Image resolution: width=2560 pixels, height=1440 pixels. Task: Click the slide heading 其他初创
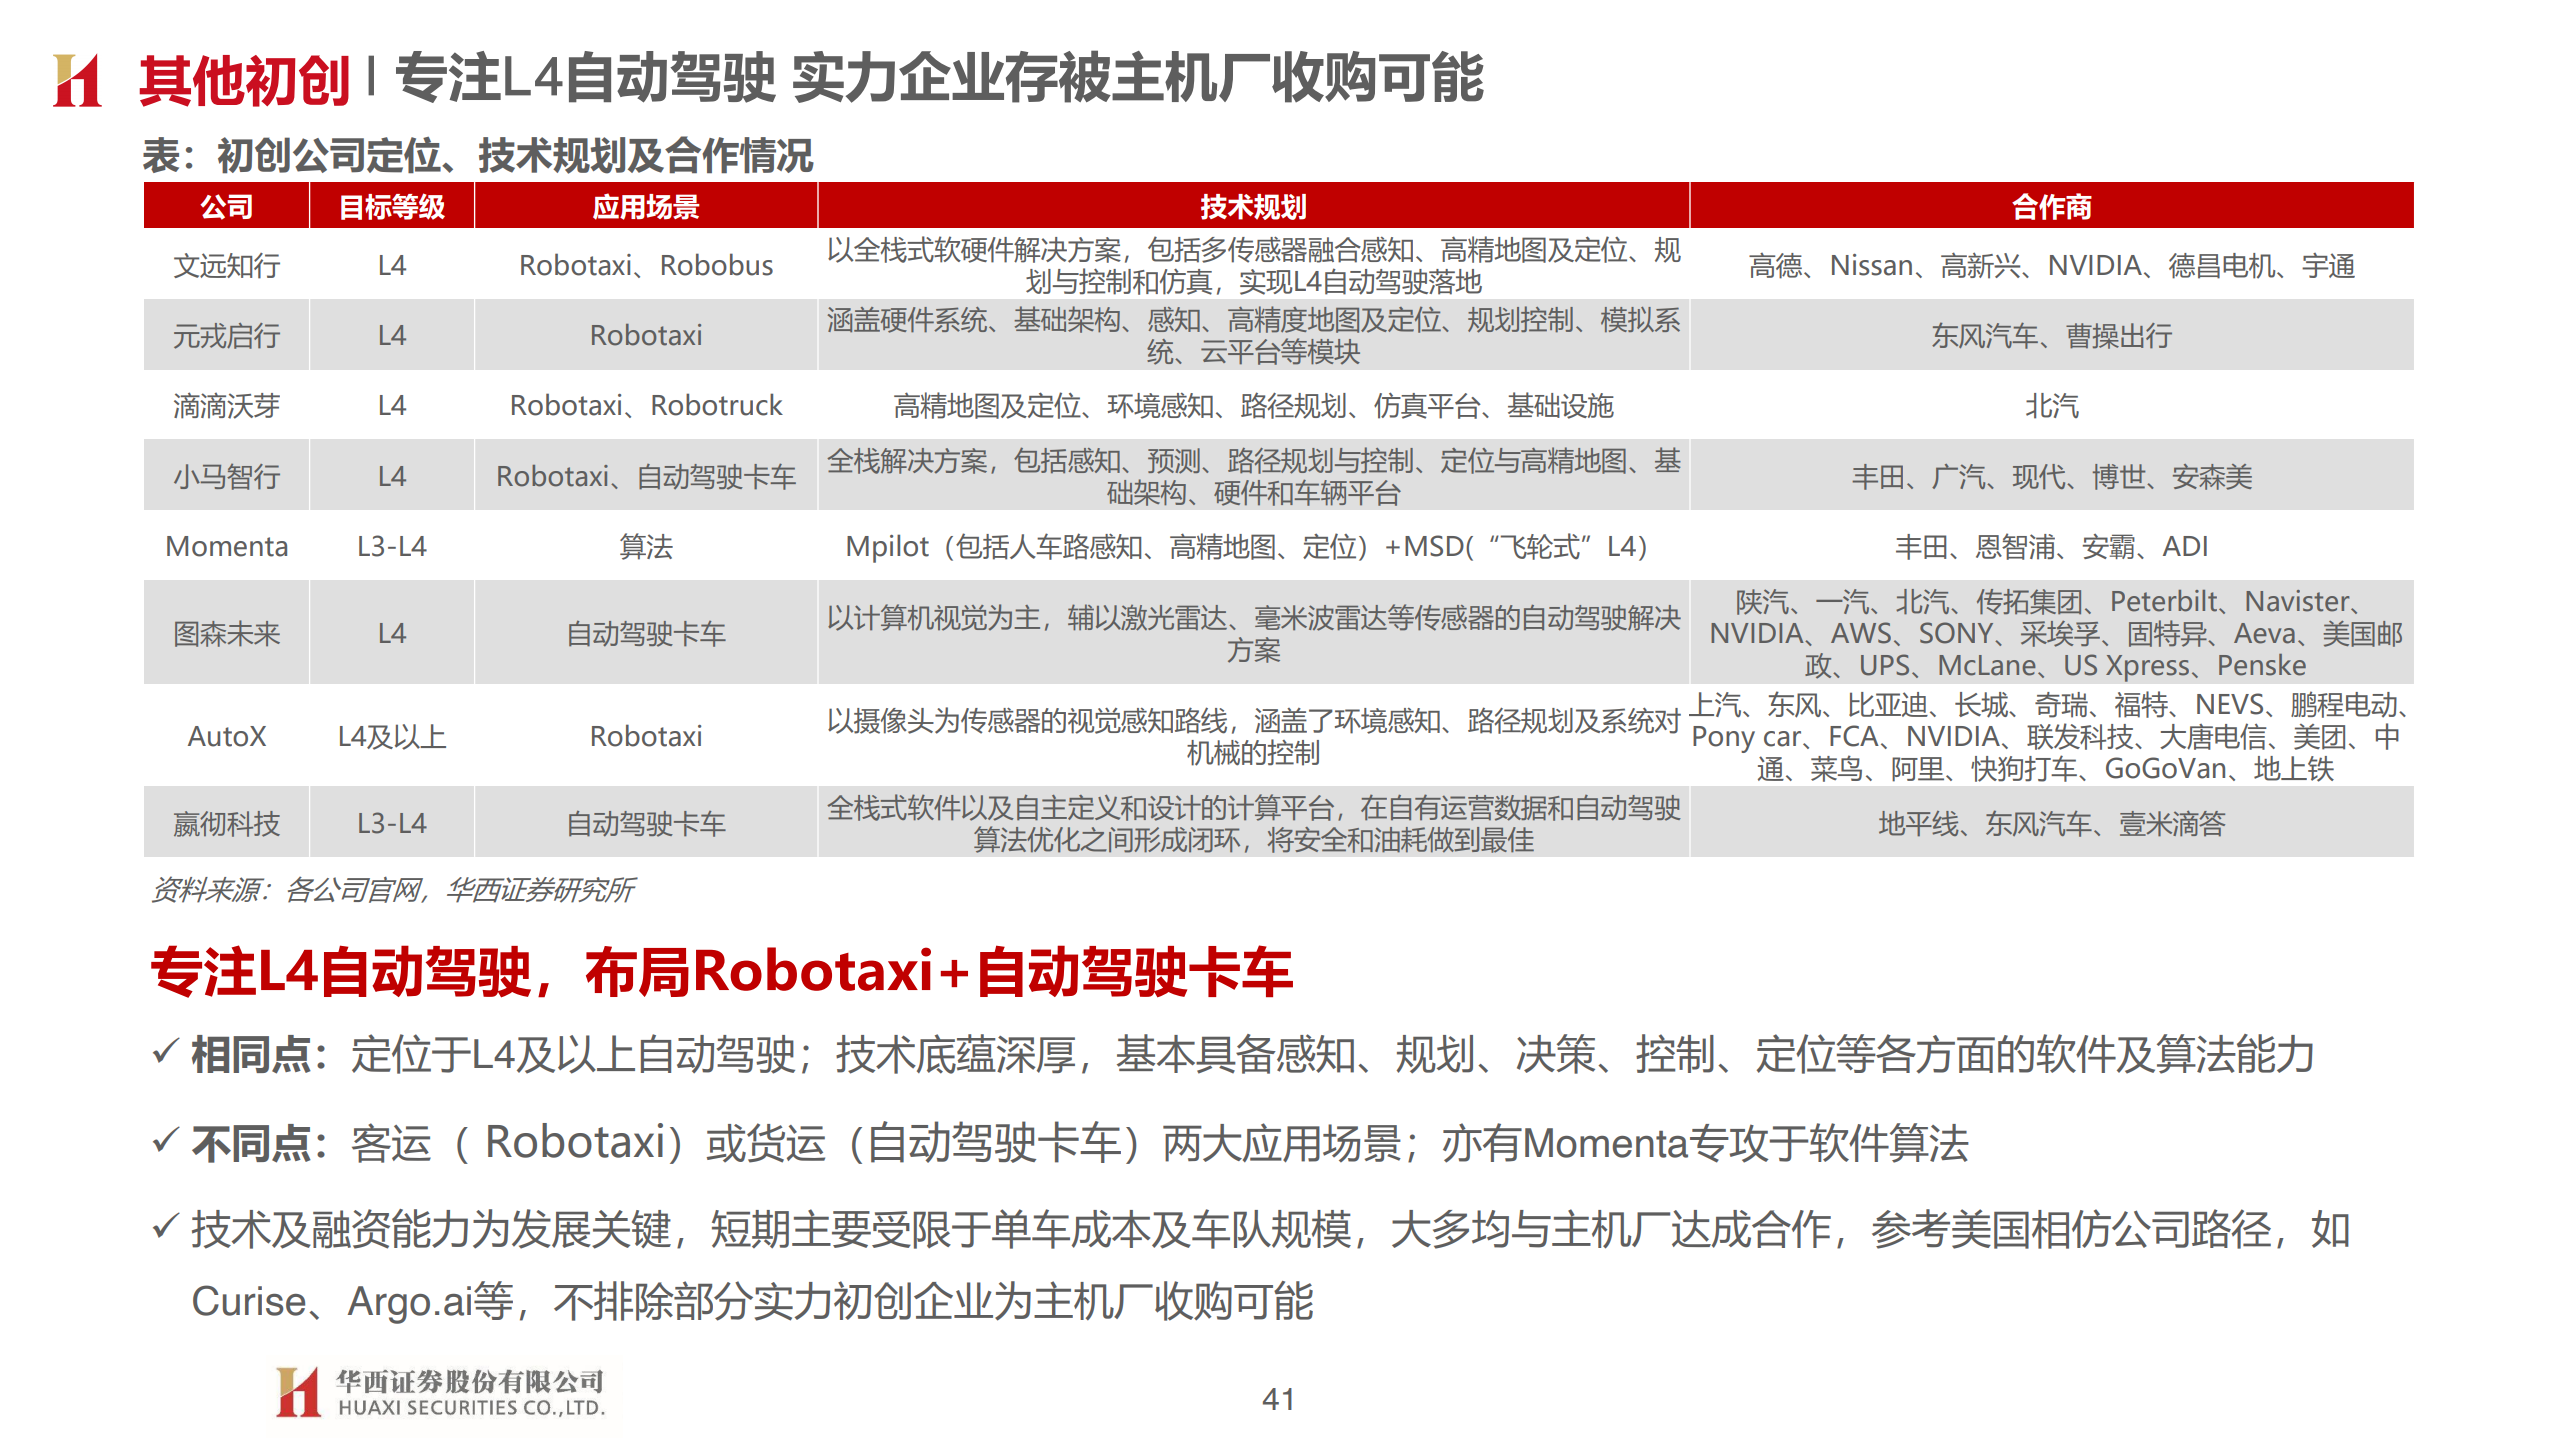[244, 80]
